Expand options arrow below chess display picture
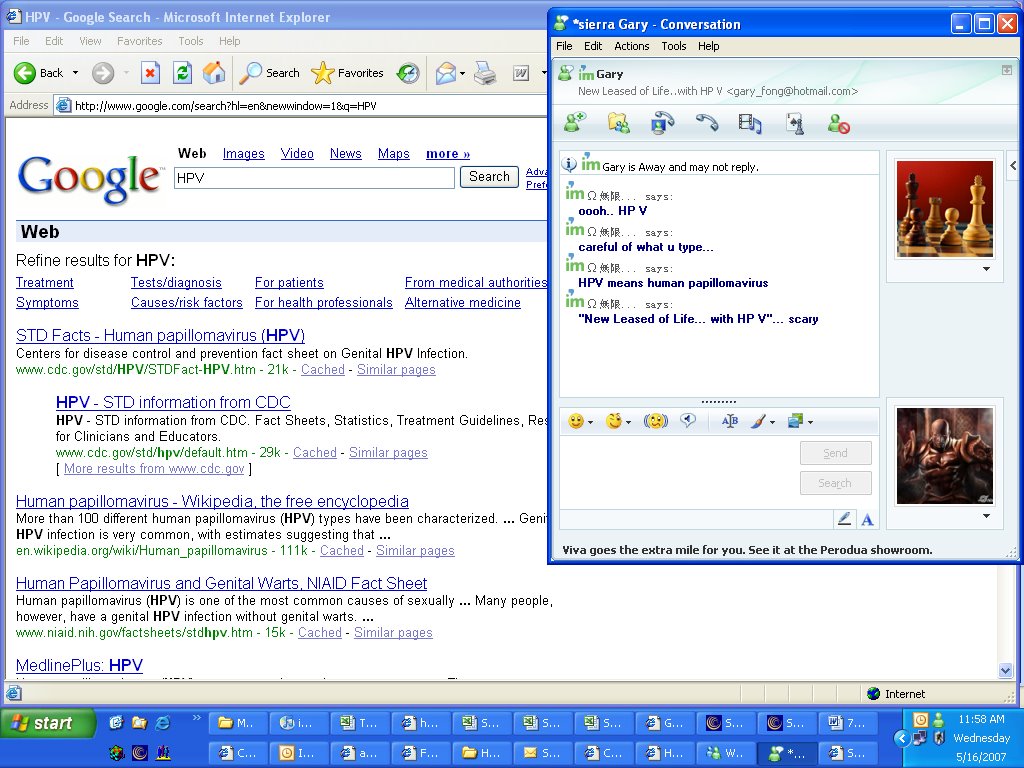The image size is (1024, 768). coord(986,269)
